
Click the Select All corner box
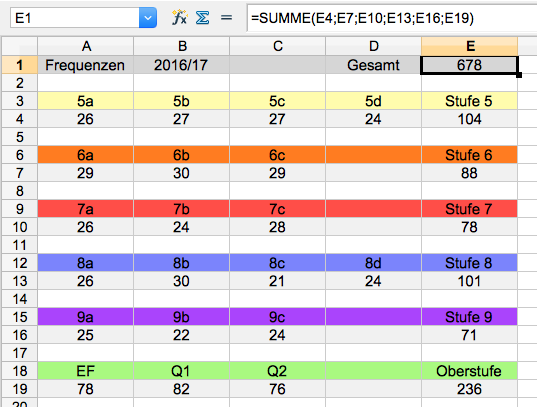click(20, 46)
